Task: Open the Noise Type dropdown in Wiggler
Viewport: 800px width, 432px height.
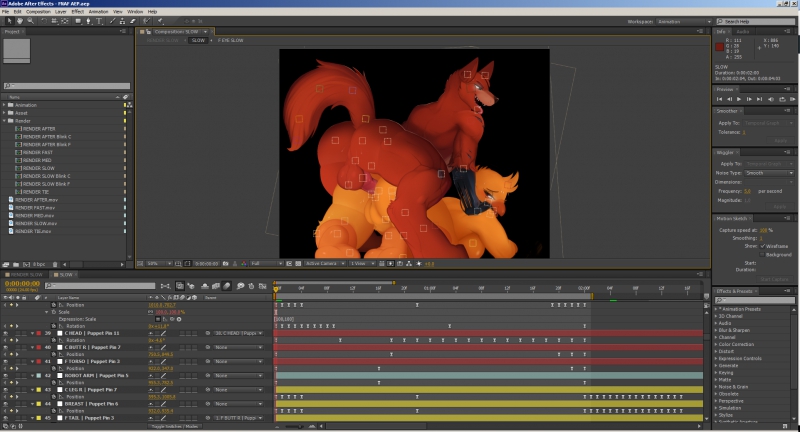Action: (770, 173)
